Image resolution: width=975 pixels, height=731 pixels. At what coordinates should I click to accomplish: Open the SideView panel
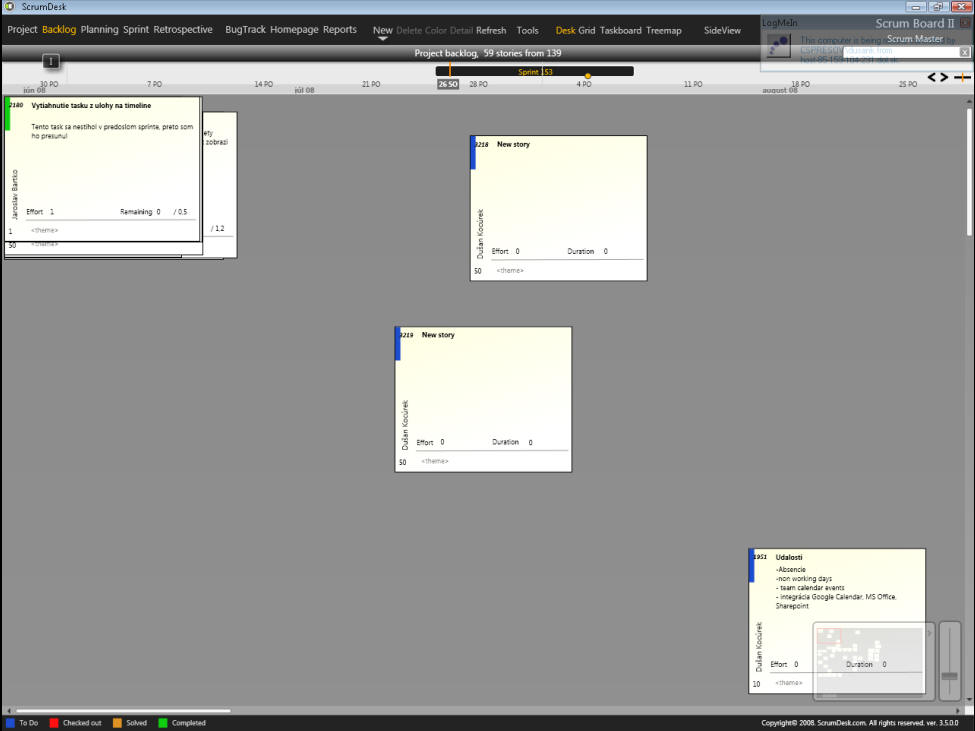722,30
